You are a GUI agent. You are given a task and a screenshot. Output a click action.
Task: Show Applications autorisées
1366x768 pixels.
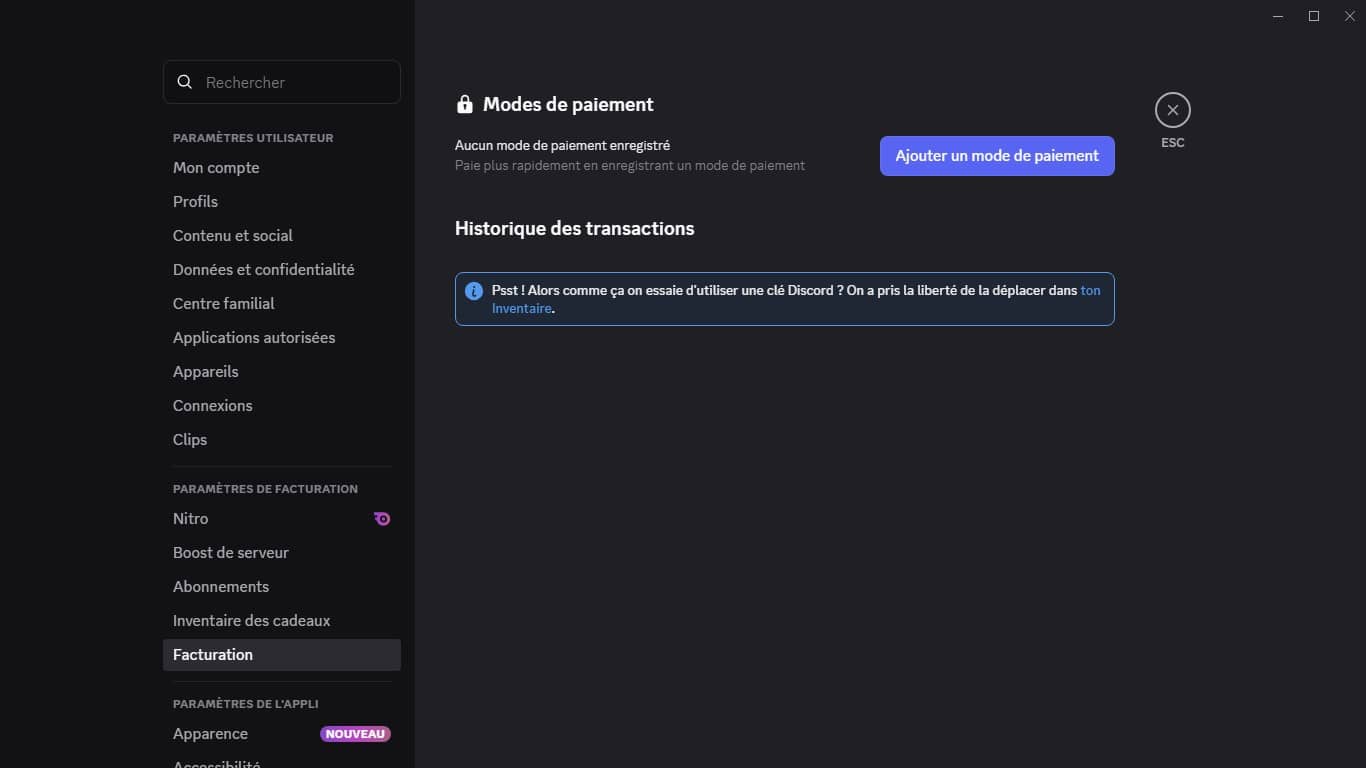pyautogui.click(x=254, y=338)
